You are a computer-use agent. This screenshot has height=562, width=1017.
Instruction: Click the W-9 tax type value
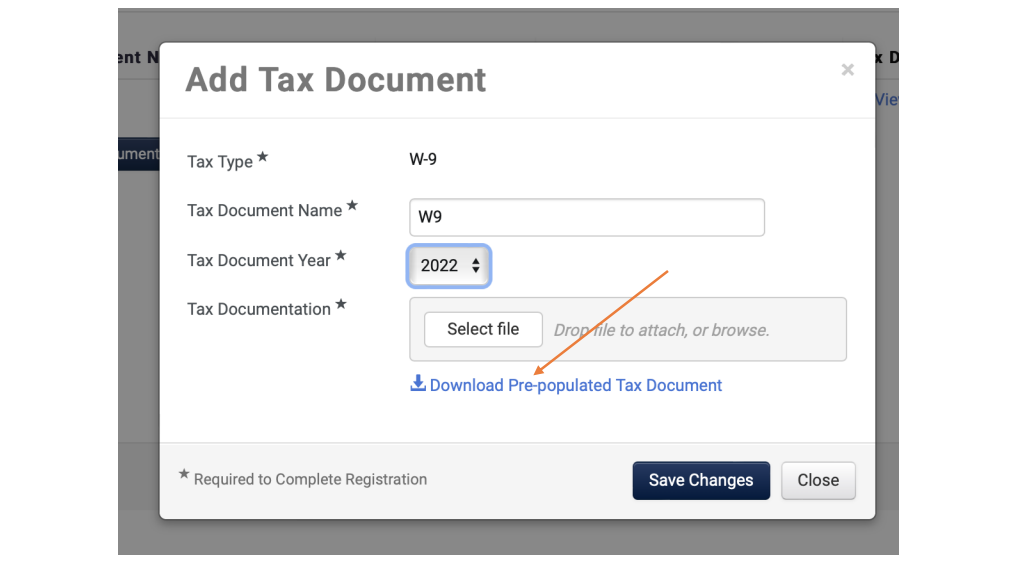point(423,160)
